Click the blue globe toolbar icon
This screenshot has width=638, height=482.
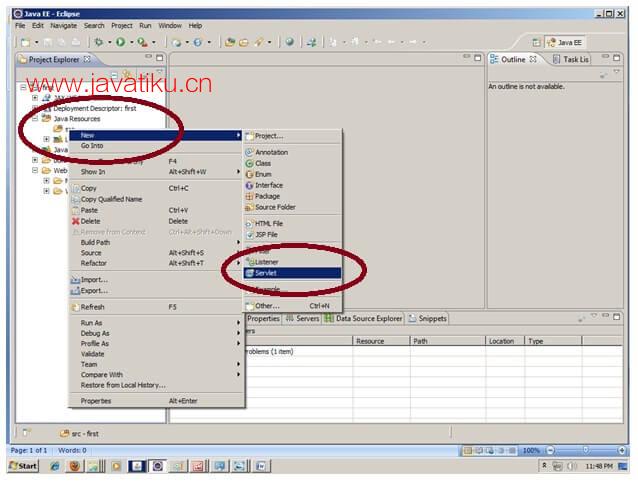198,42
